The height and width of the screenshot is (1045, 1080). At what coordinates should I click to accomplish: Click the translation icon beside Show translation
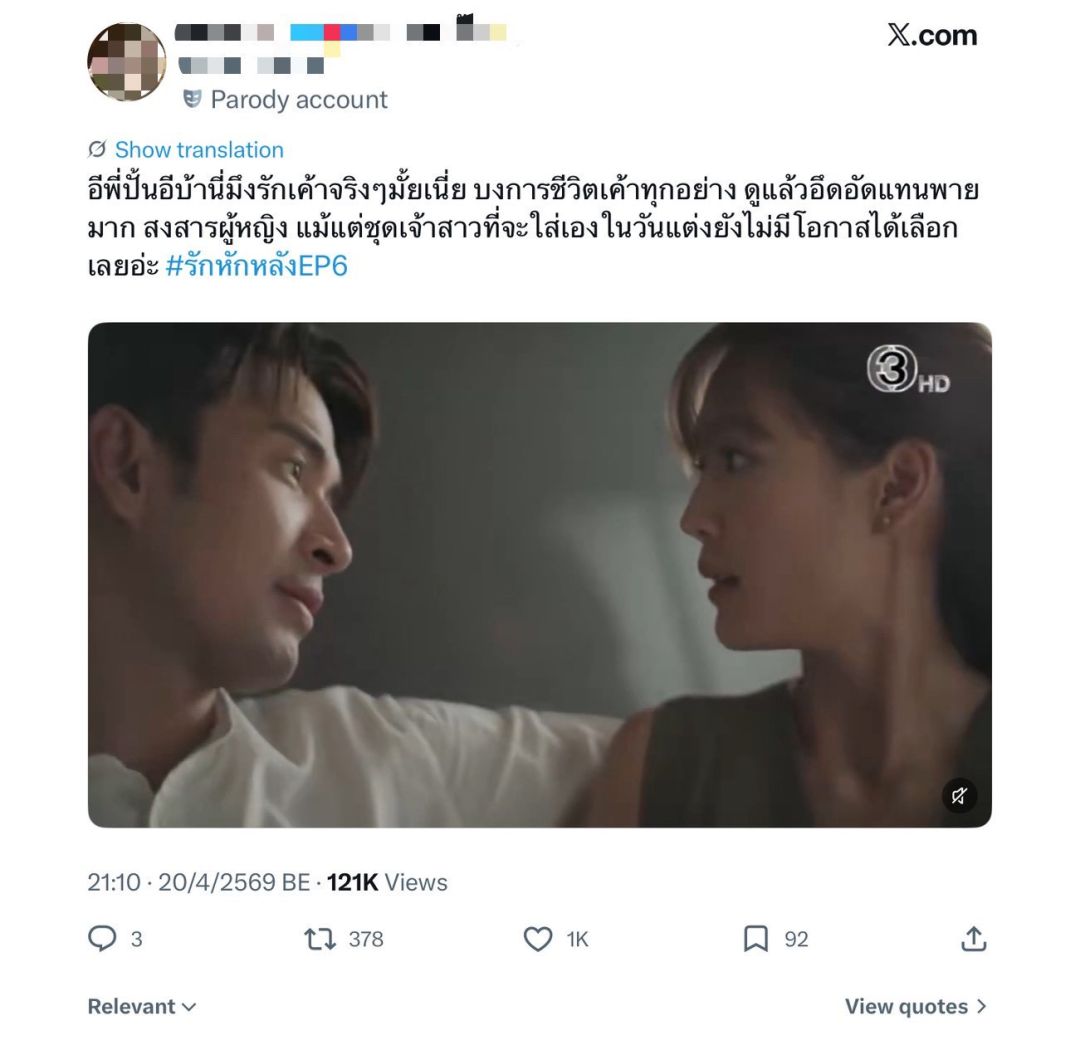97,149
